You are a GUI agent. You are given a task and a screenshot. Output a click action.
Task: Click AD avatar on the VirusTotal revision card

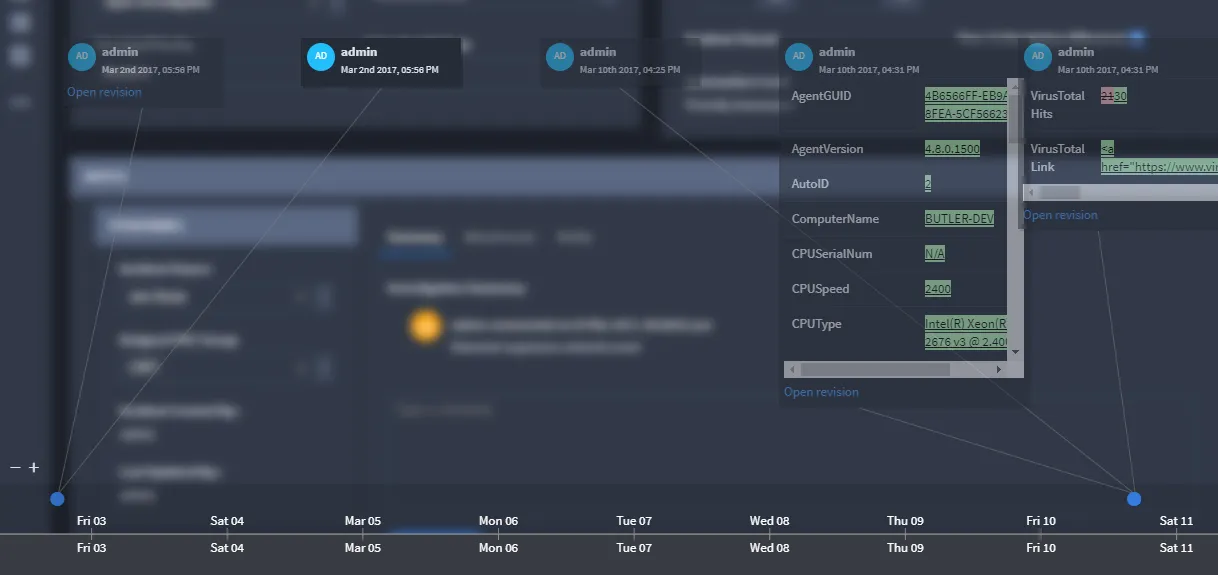(x=1038, y=57)
